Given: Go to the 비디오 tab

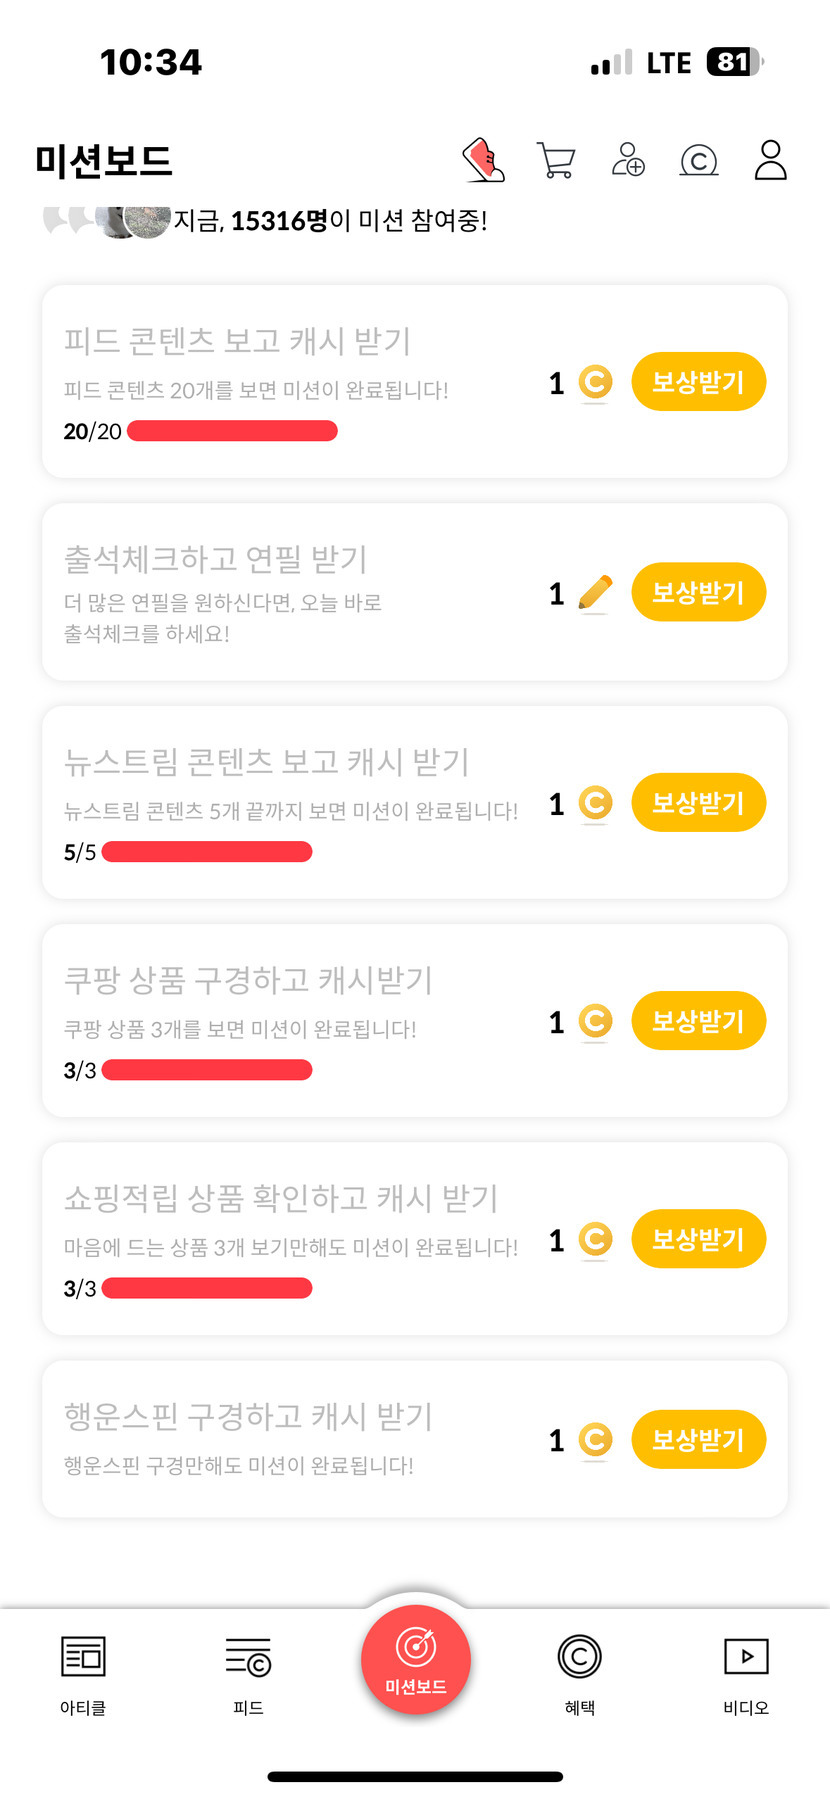Looking at the screenshot, I should pos(746,1674).
